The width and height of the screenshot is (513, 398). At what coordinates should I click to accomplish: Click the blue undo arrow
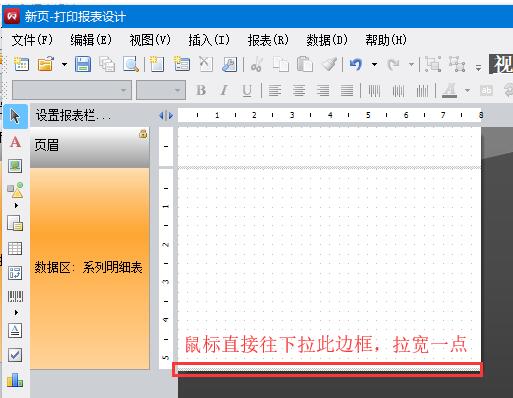(x=355, y=64)
